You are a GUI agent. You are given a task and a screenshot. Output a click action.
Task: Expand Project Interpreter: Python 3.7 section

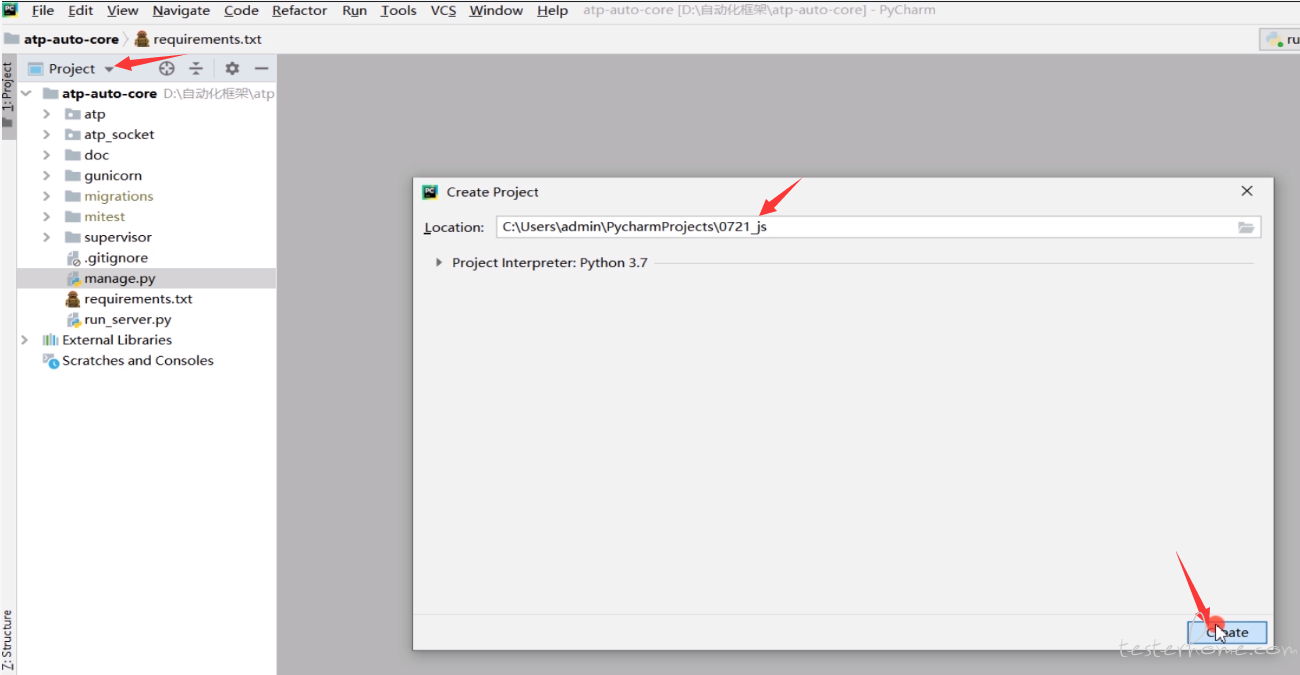[439, 263]
